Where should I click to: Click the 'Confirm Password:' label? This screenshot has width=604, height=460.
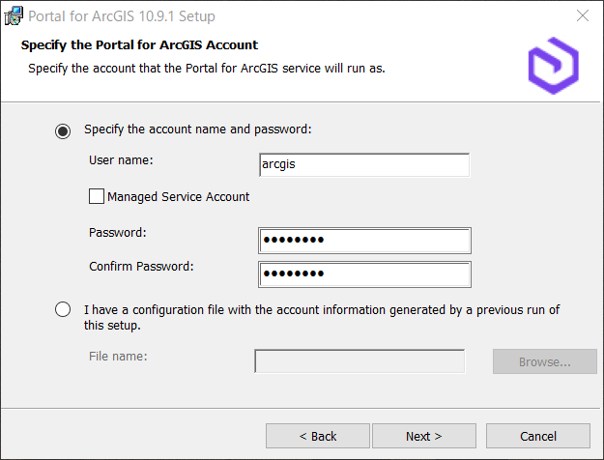point(141,266)
